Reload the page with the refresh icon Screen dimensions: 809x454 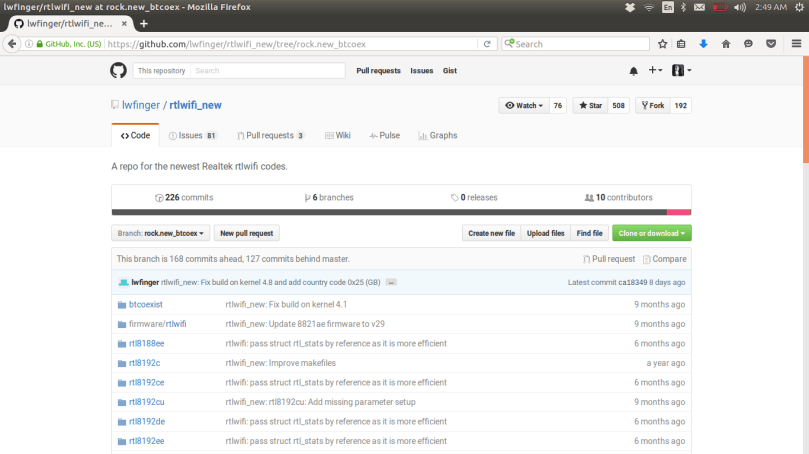[487, 44]
